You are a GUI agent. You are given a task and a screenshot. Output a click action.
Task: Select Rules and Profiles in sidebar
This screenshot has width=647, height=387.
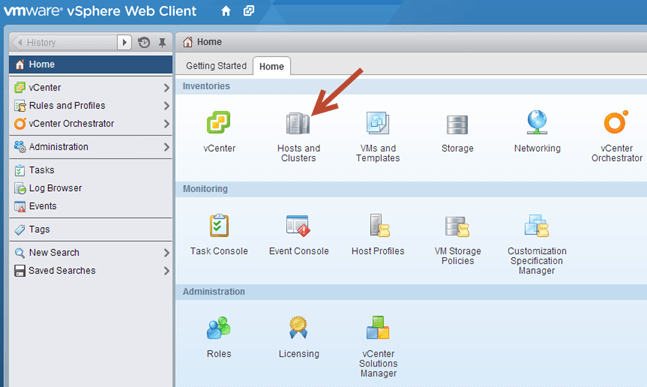(90, 106)
